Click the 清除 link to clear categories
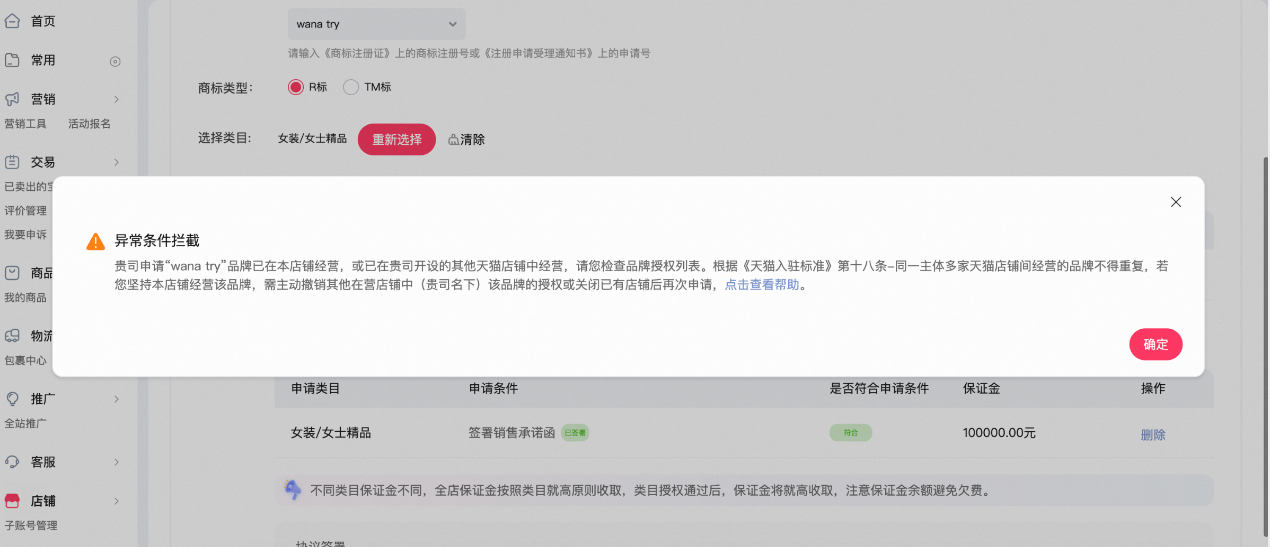1270x547 pixels. pyautogui.click(x=473, y=140)
